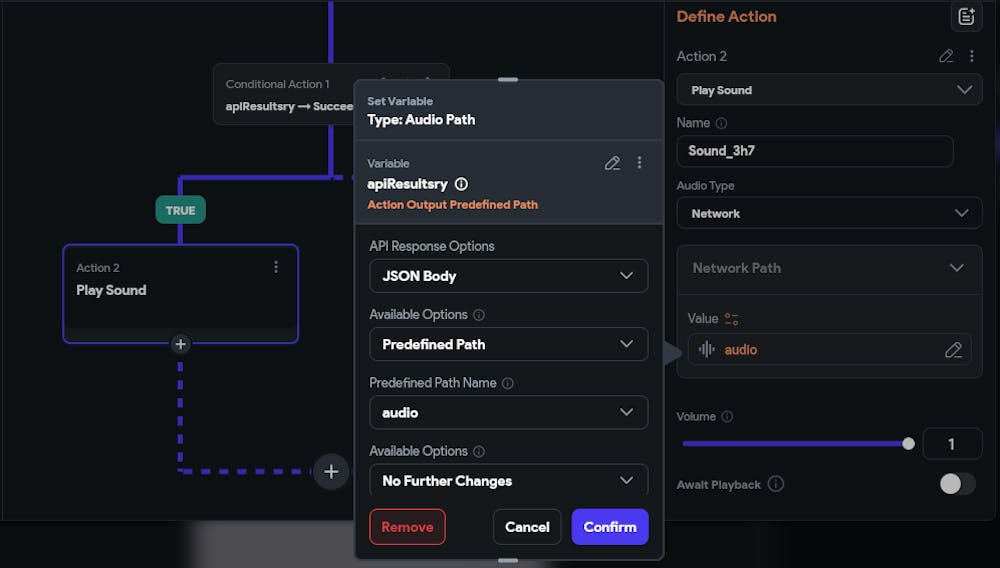1000x568 pixels.
Task: Click the pencil edit icon beside Action 2
Action: [x=946, y=56]
